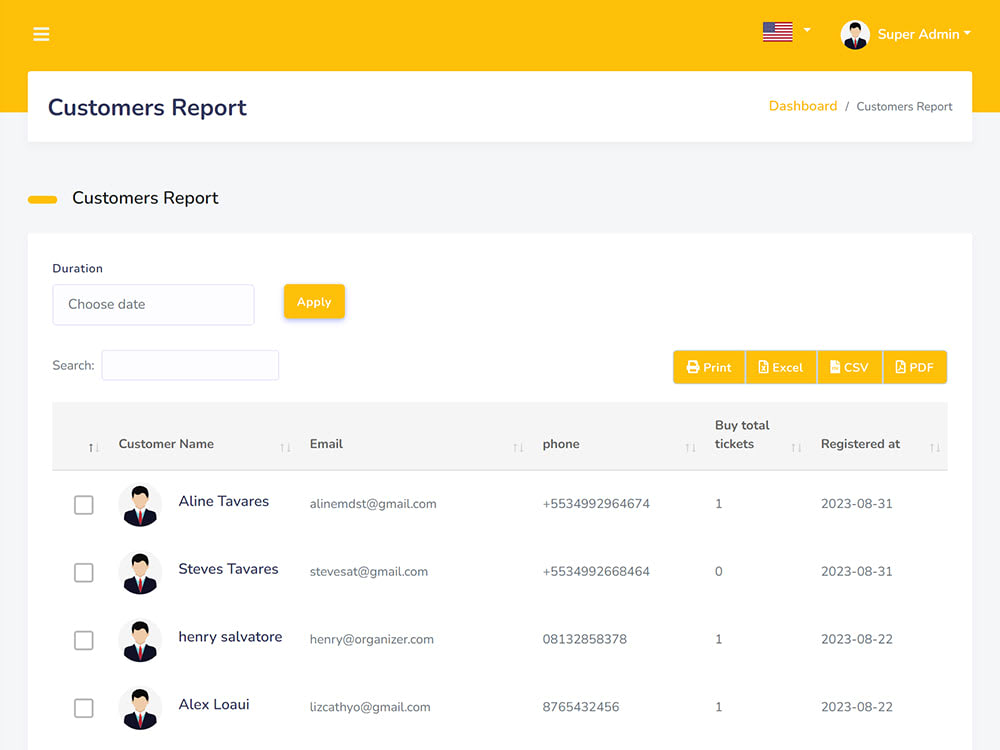The height and width of the screenshot is (750, 1000).
Task: Click email henry@organizer.com
Action: 372,639
